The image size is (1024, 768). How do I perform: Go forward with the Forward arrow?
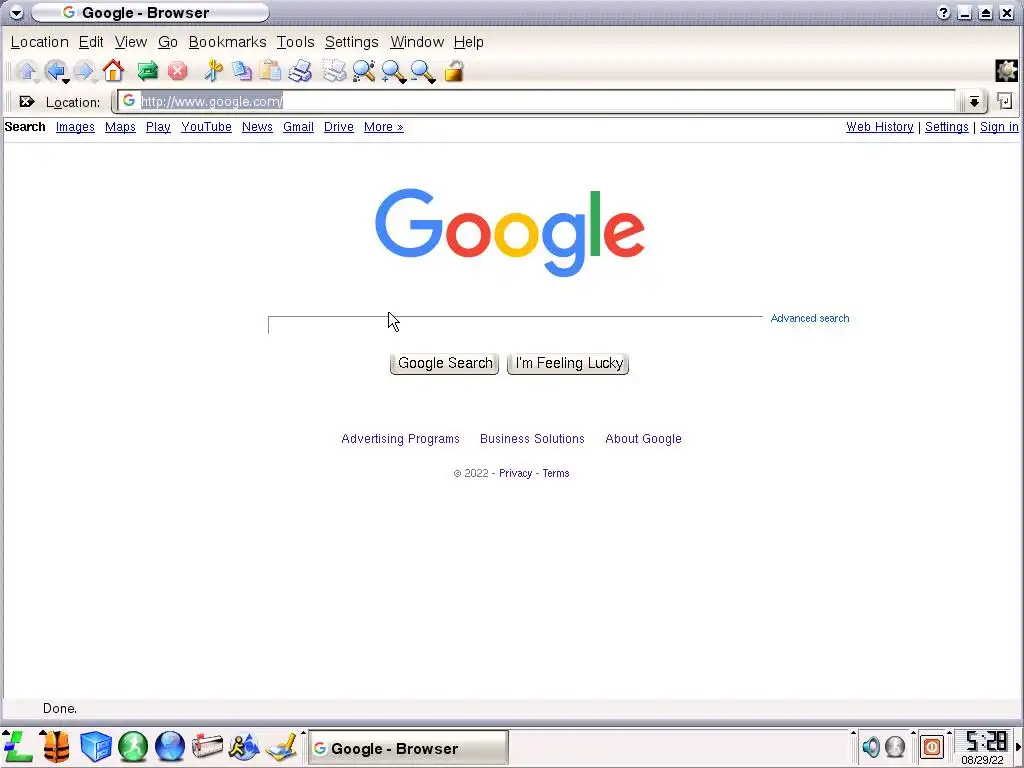coord(84,71)
